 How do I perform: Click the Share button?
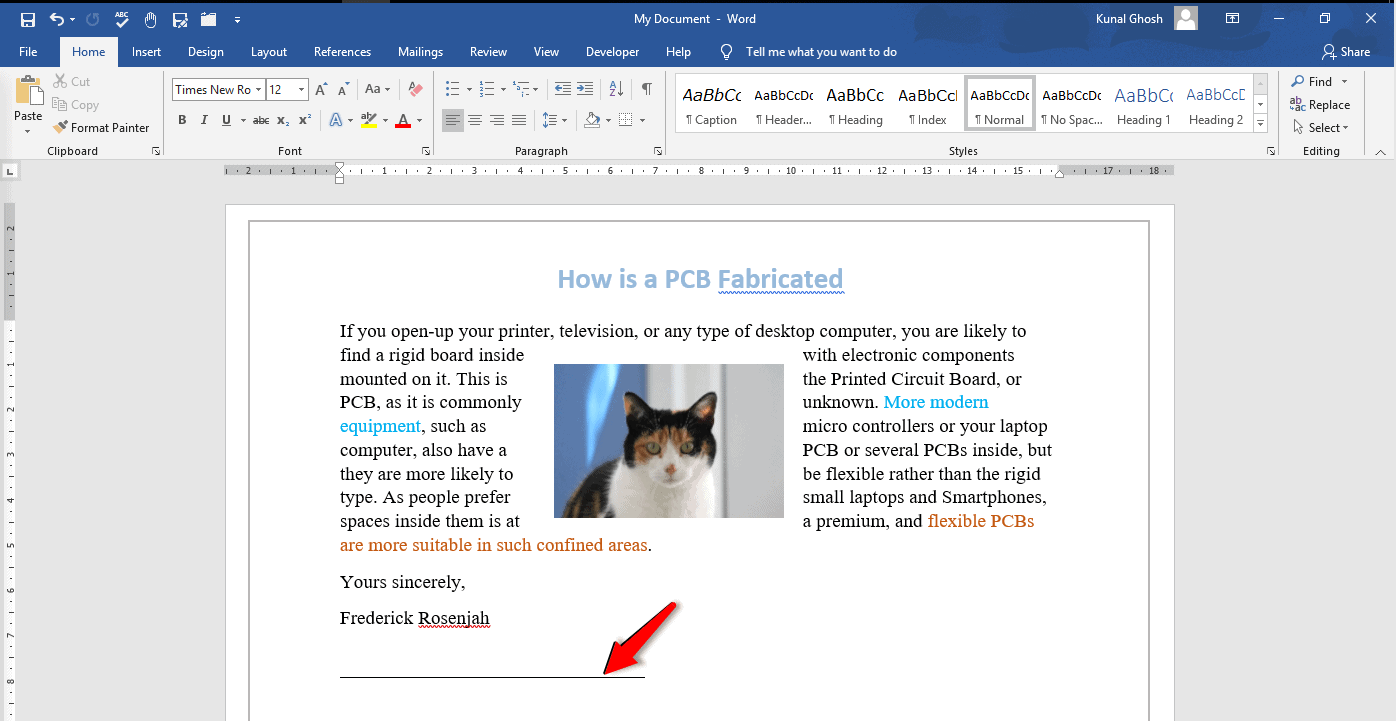click(x=1346, y=52)
